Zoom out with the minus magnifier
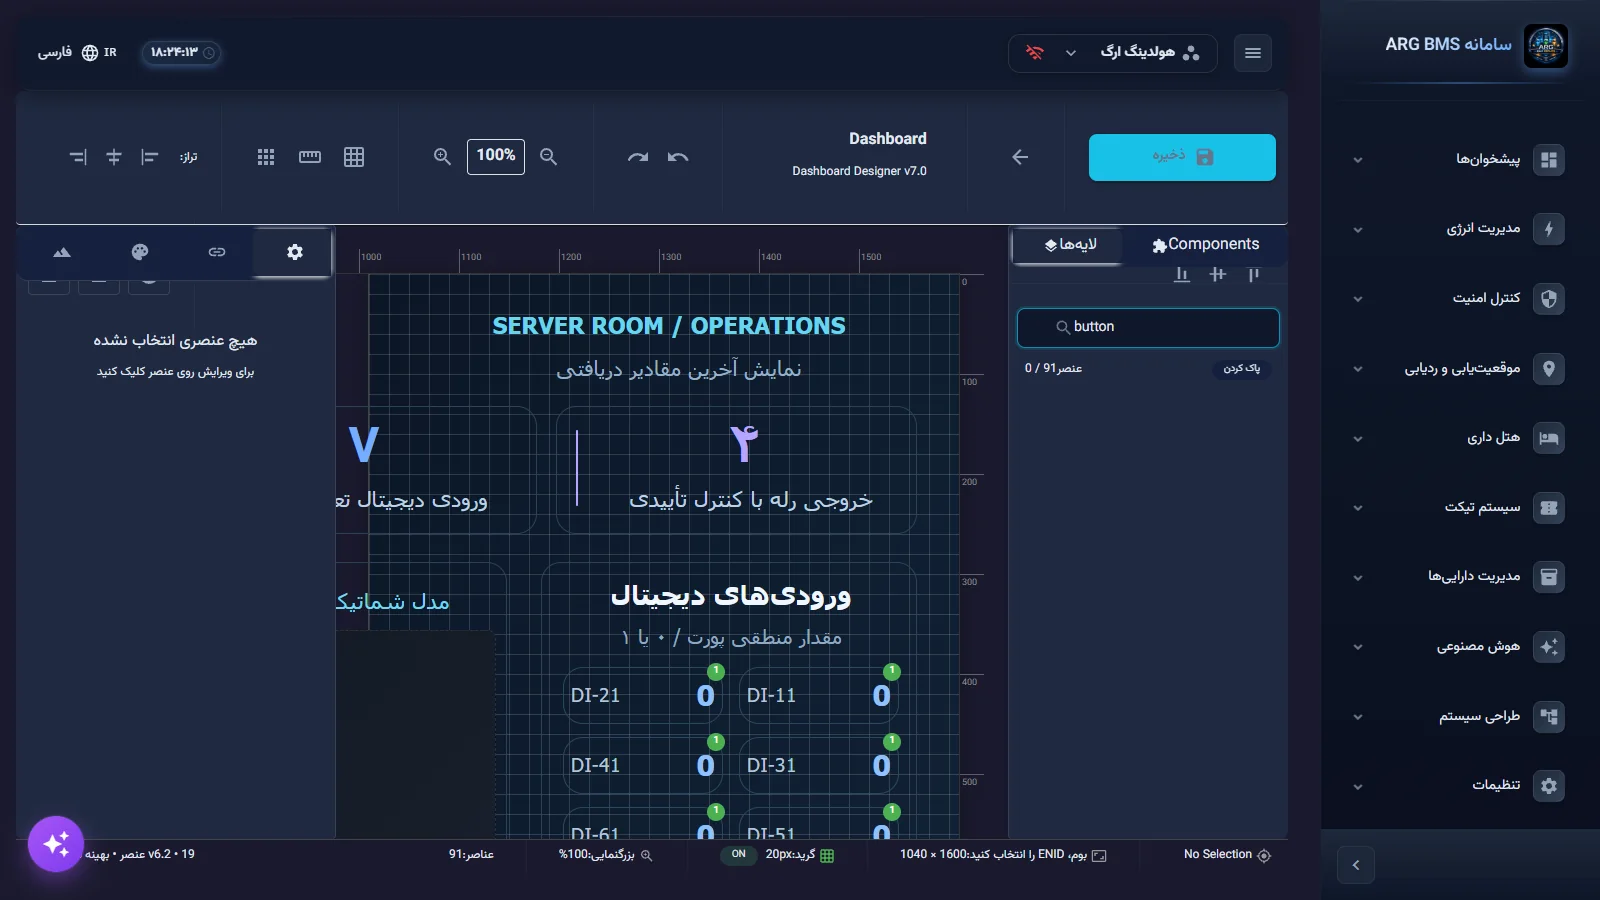 coord(548,157)
